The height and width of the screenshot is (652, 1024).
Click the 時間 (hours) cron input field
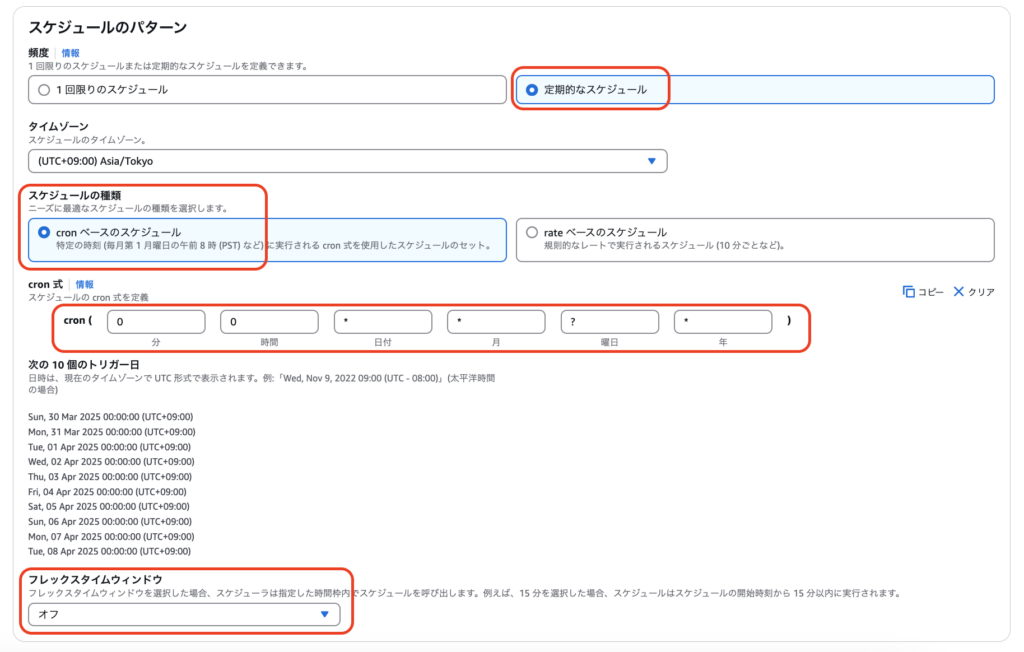(x=270, y=322)
